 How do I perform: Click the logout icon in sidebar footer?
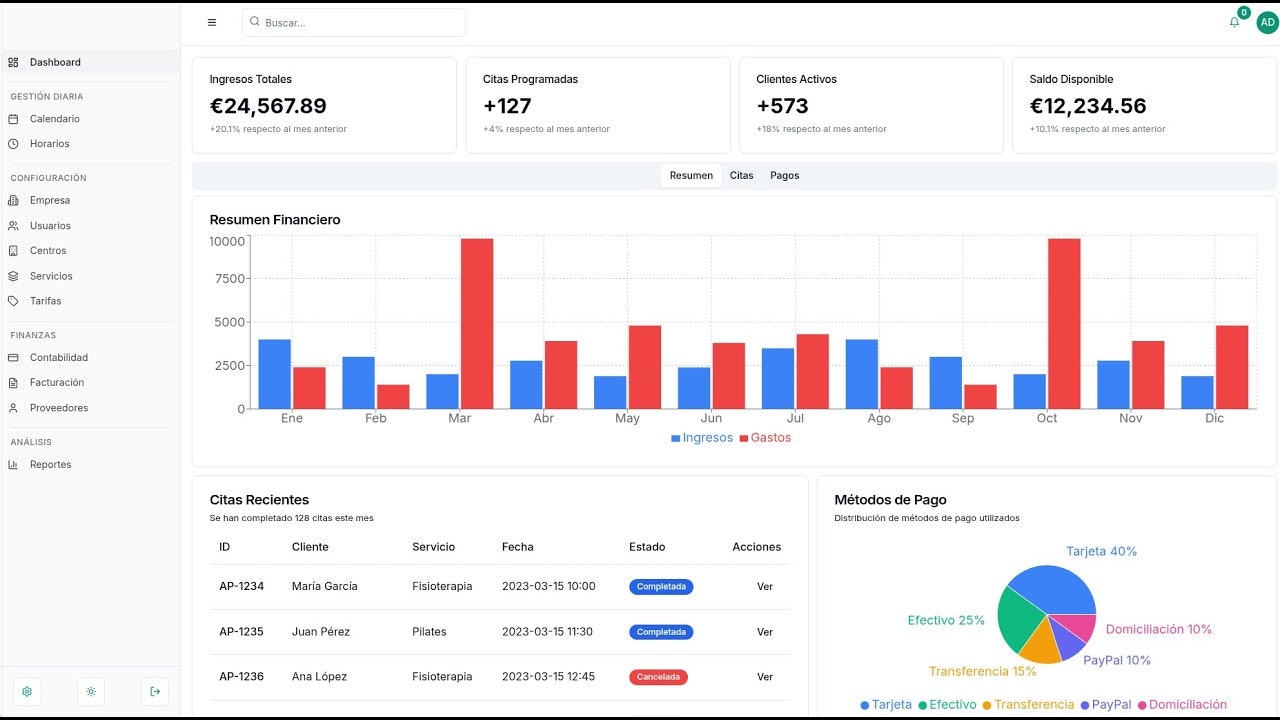(155, 691)
